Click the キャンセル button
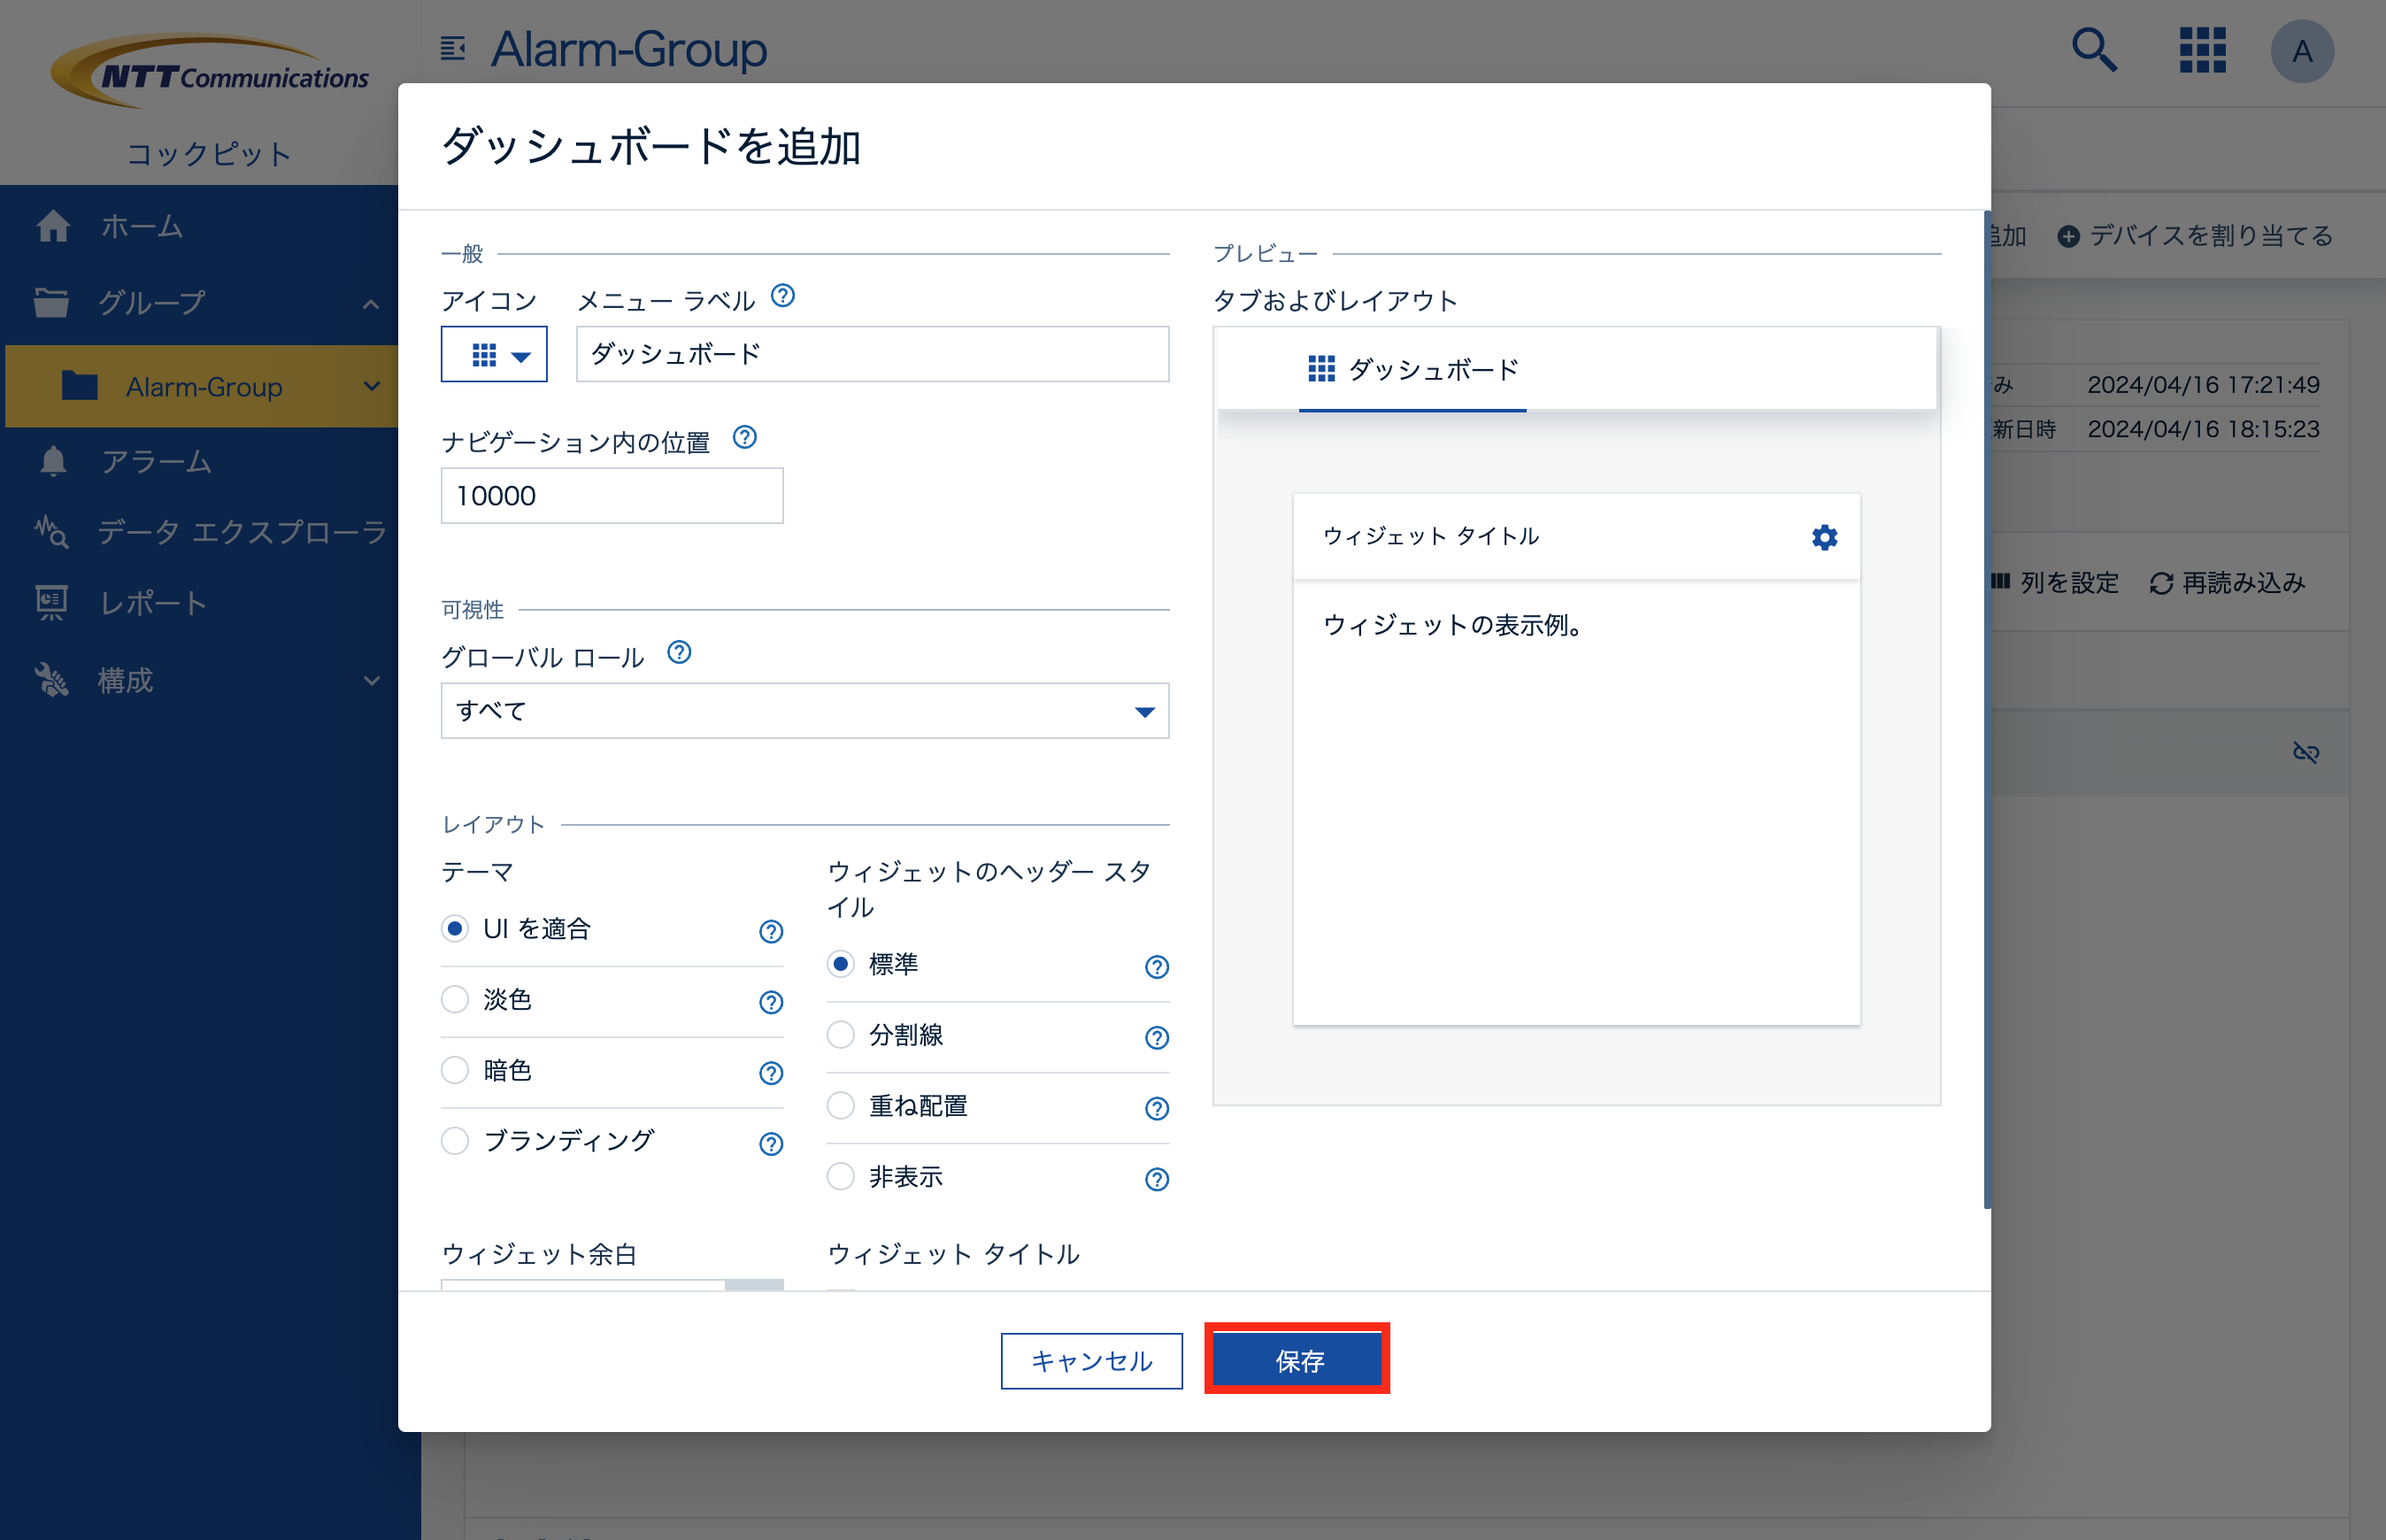This screenshot has width=2386, height=1540. click(1091, 1361)
